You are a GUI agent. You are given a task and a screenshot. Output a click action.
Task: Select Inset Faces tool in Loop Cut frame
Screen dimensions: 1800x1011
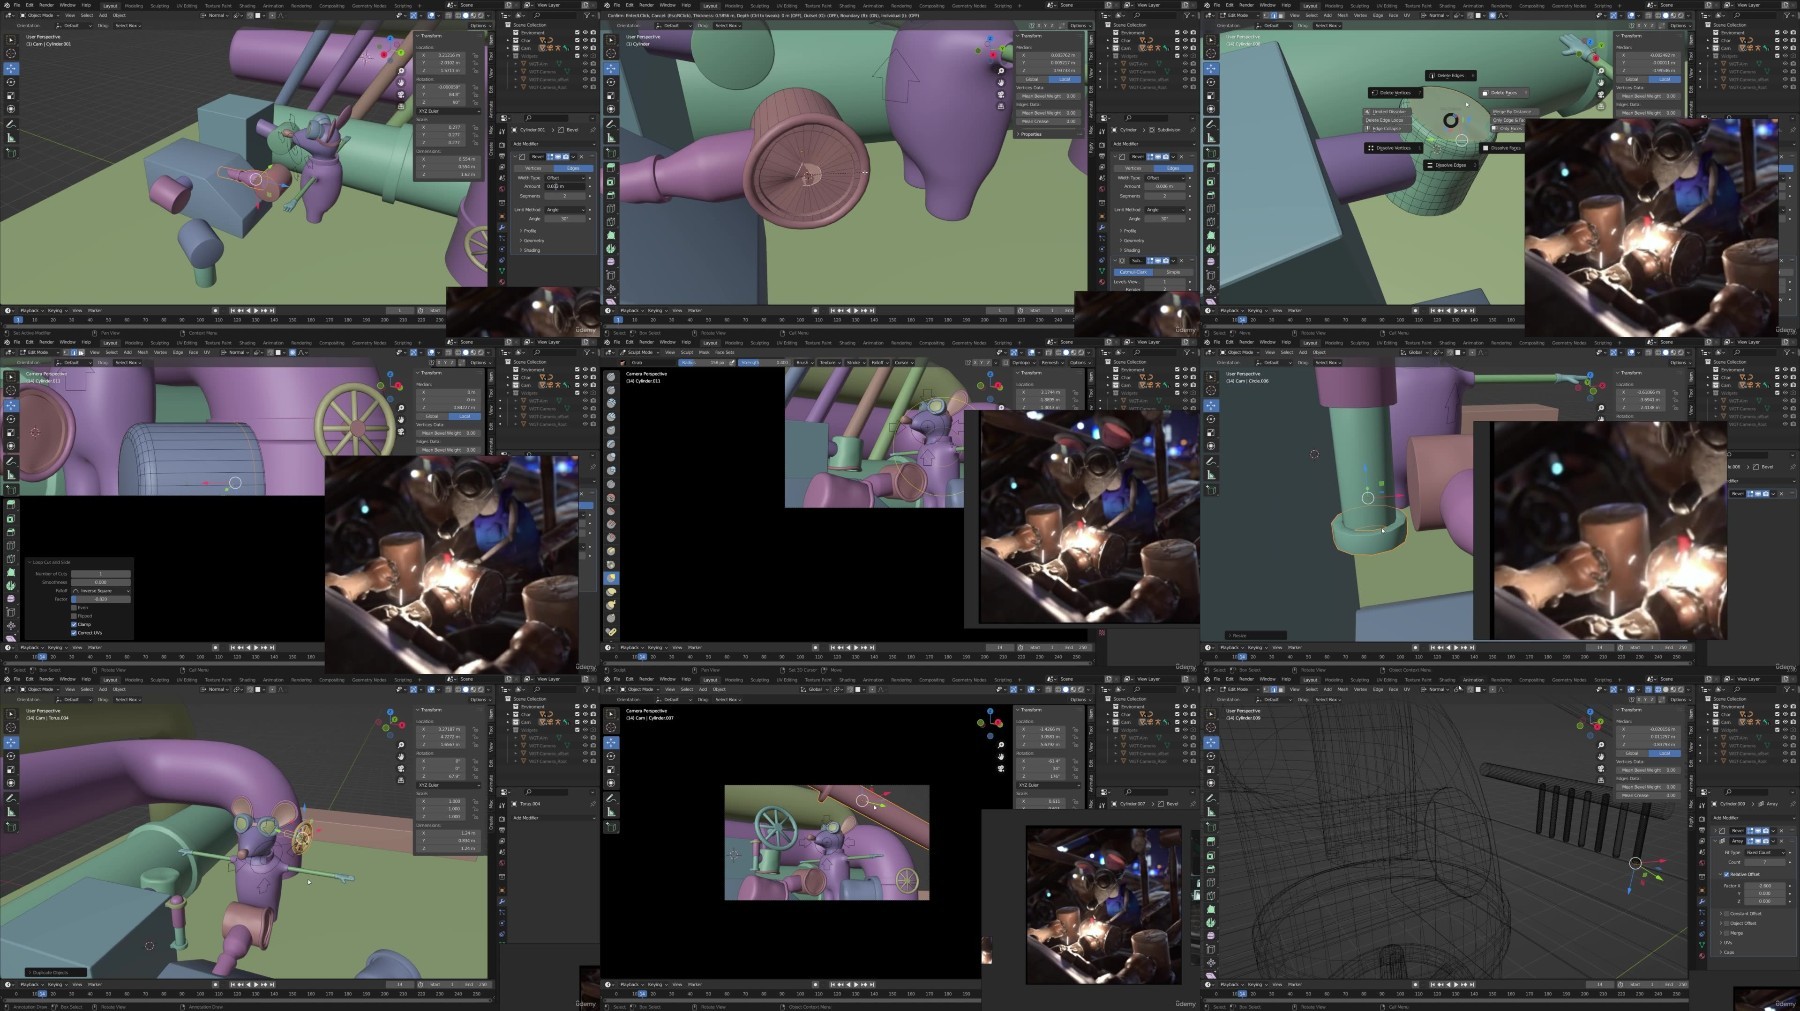pos(11,518)
